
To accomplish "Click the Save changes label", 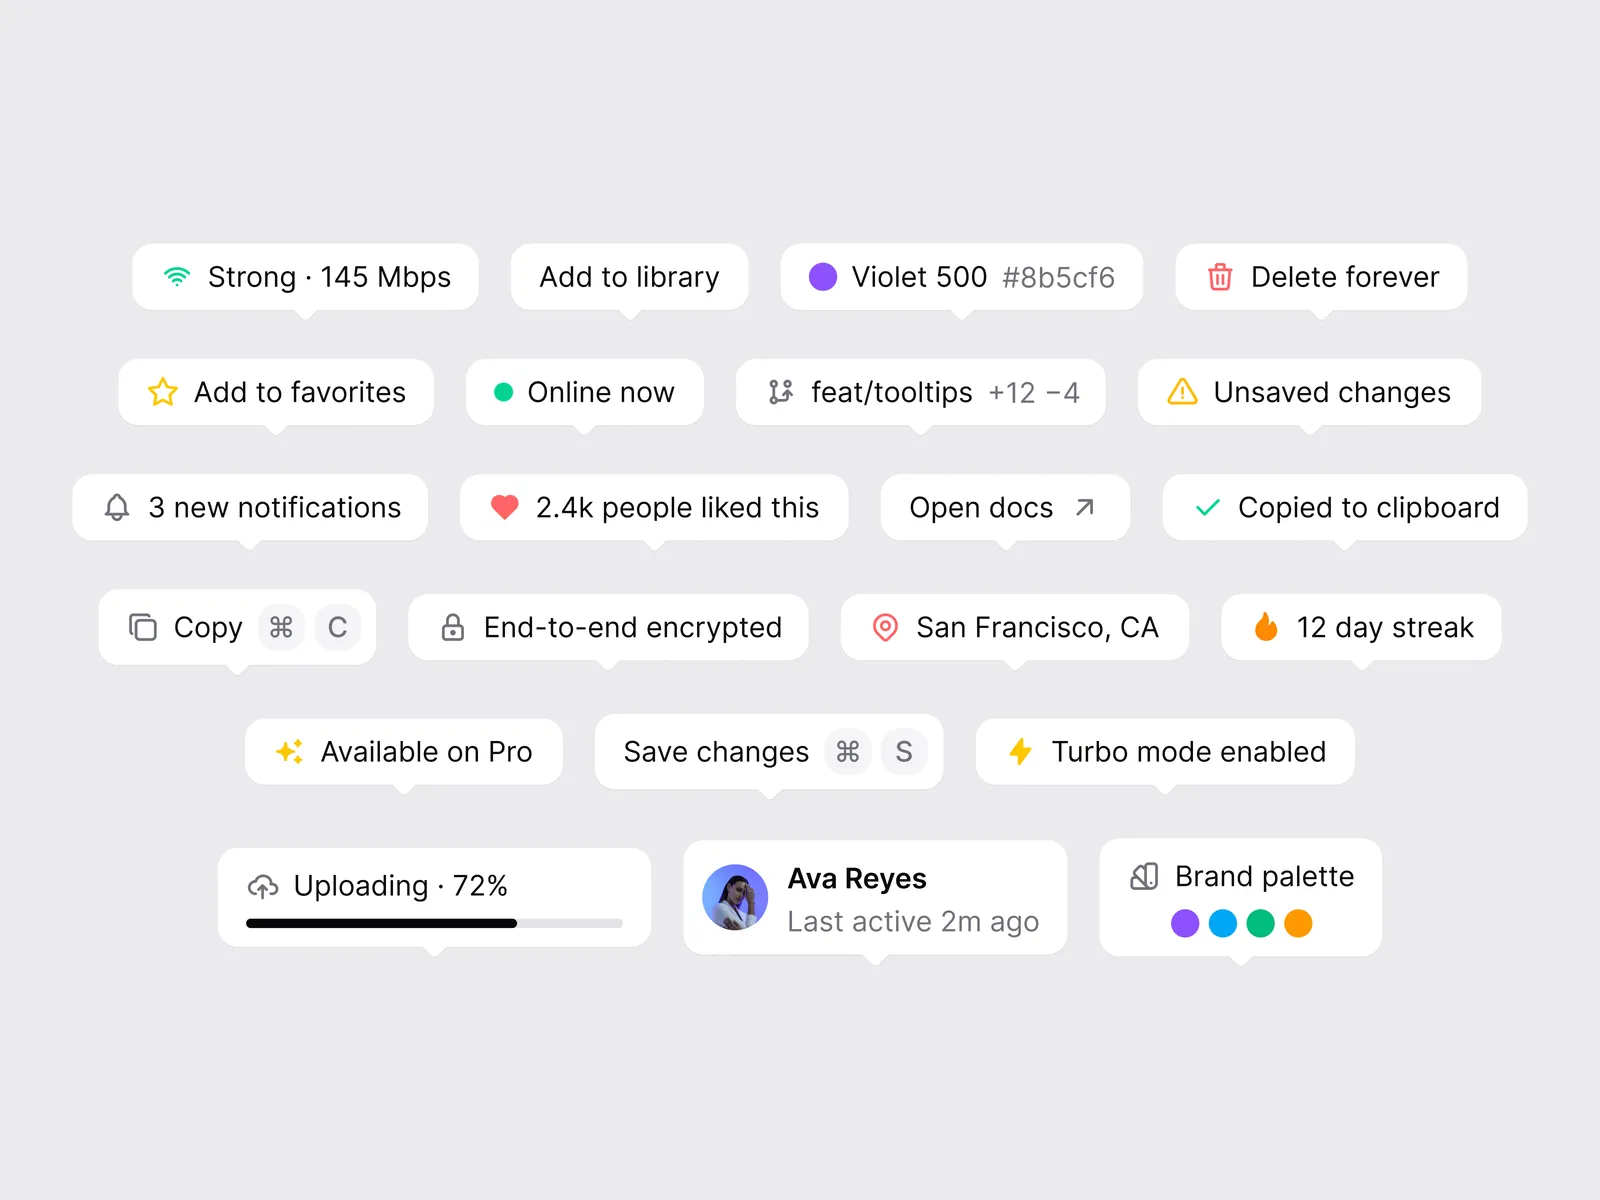I will 716,751.
